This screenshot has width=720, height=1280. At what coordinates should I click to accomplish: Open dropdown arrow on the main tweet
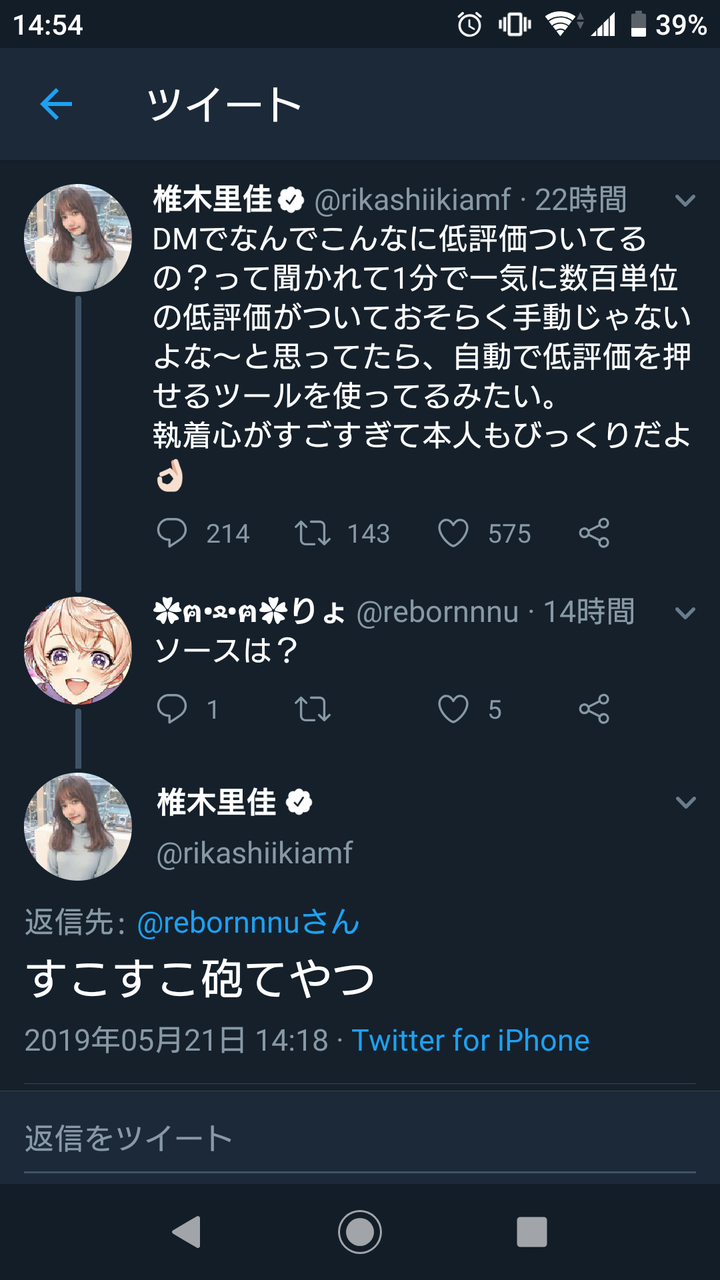click(685, 802)
